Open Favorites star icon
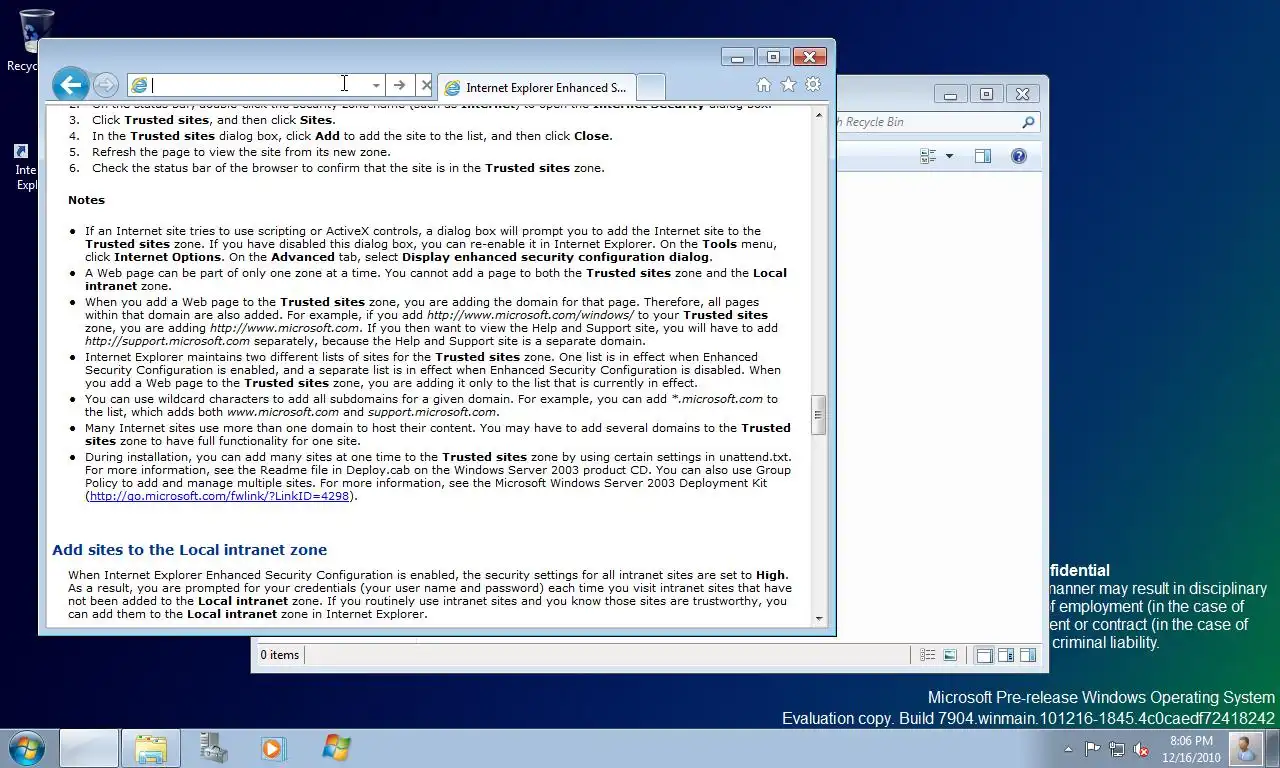1280x768 pixels. [789, 85]
